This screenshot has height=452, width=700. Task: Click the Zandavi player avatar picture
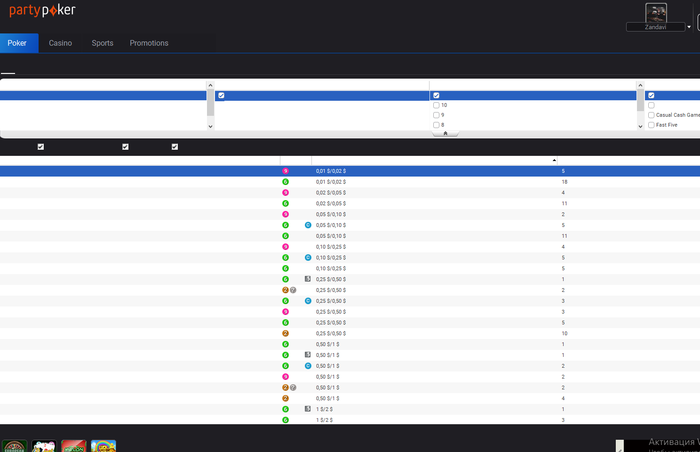pos(656,13)
